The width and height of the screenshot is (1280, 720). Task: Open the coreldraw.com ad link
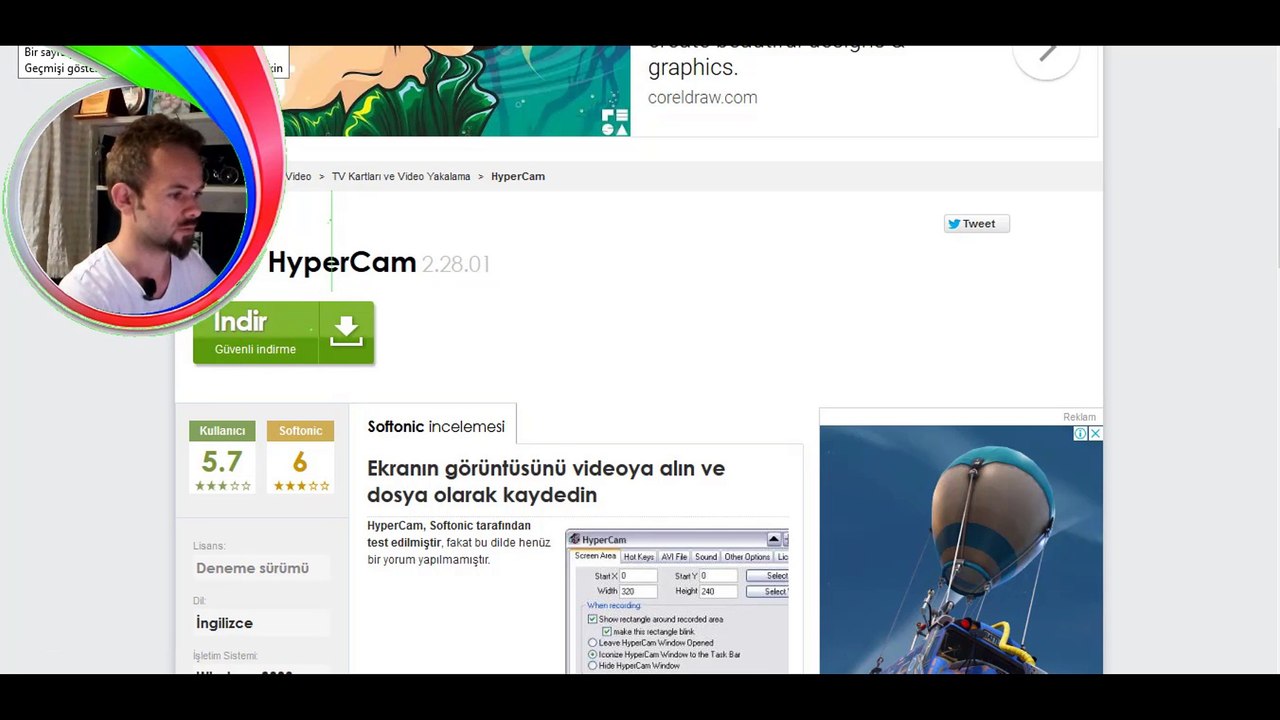point(702,98)
